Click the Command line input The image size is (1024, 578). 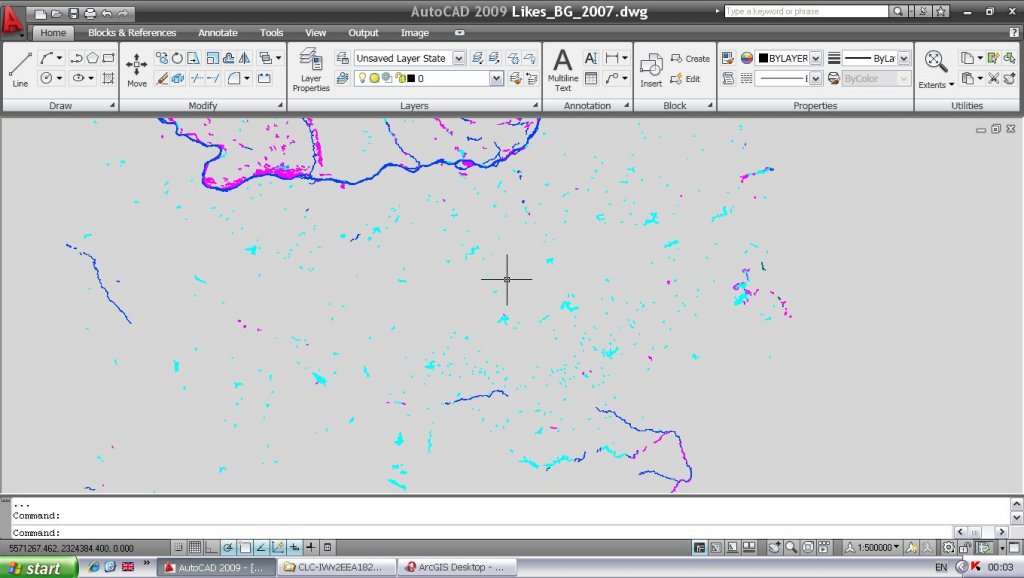(482, 532)
